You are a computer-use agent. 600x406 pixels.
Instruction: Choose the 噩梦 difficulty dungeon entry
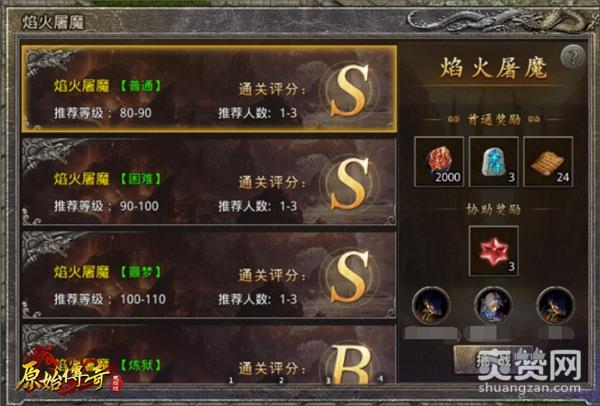[209, 275]
